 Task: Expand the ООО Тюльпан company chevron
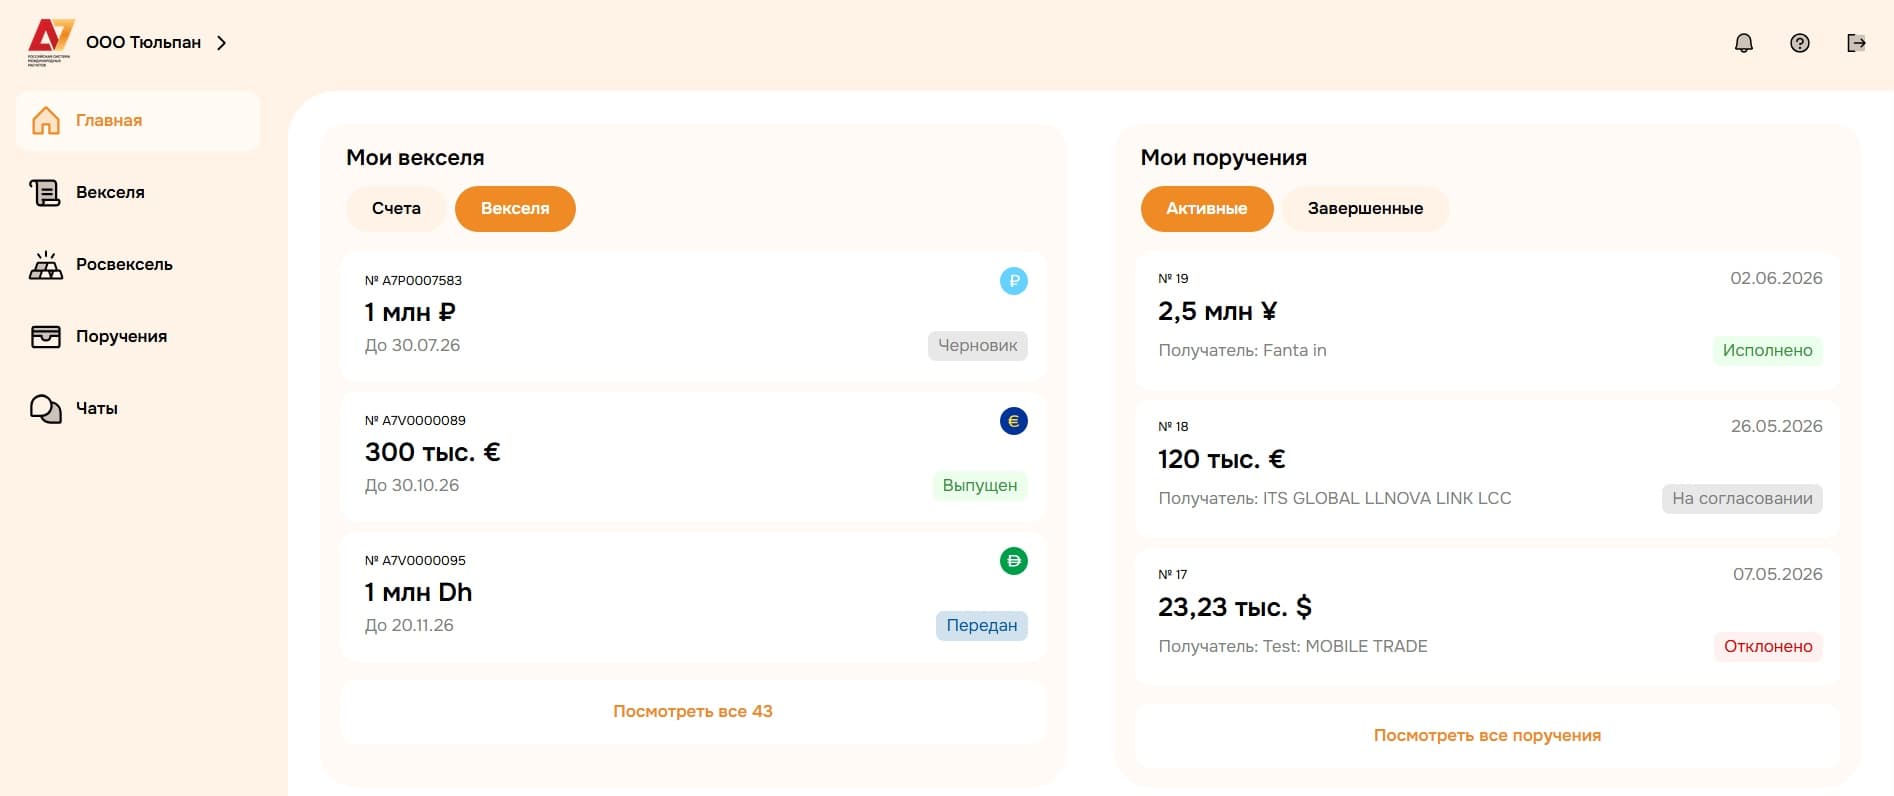pyautogui.click(x=222, y=43)
